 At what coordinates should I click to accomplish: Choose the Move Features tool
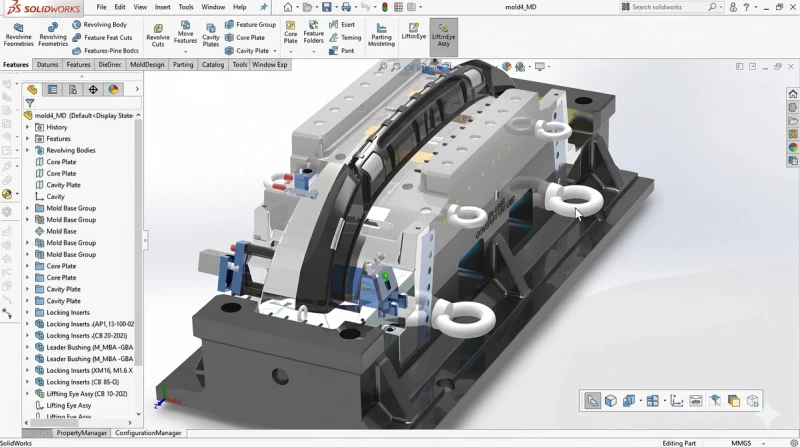point(185,32)
